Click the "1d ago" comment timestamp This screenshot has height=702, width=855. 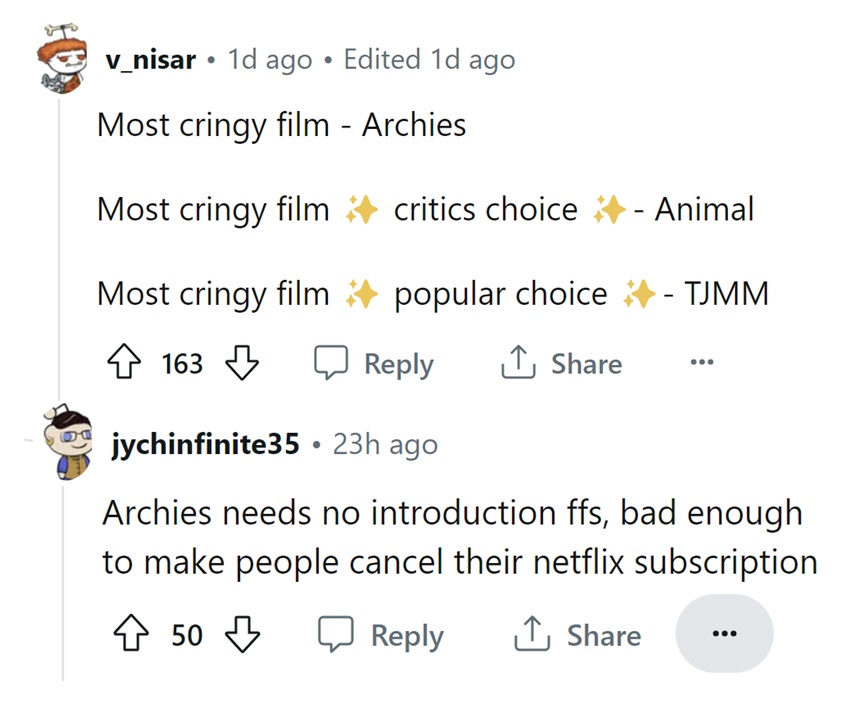tap(270, 60)
